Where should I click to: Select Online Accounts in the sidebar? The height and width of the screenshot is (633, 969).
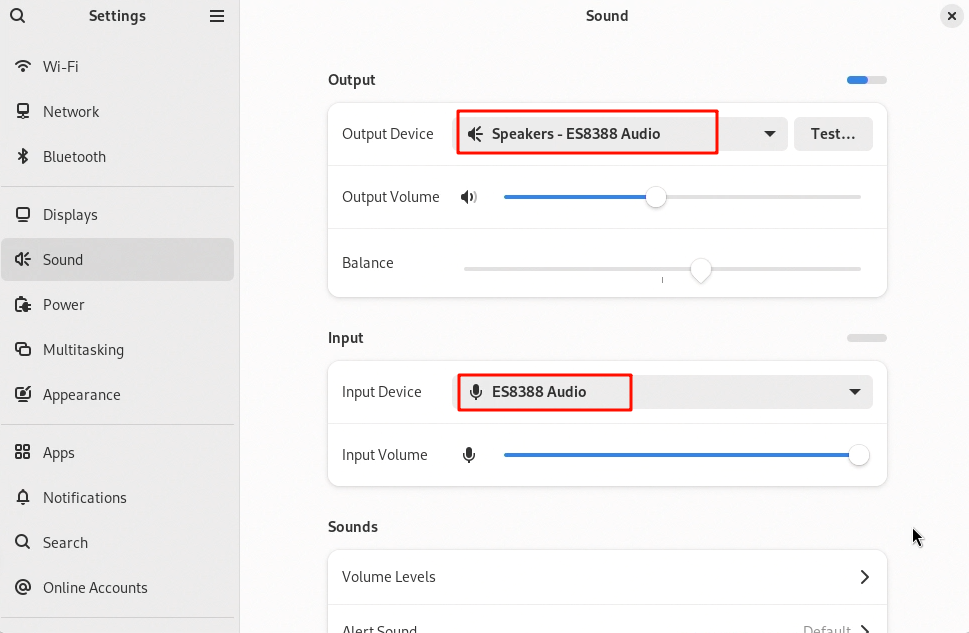95,588
